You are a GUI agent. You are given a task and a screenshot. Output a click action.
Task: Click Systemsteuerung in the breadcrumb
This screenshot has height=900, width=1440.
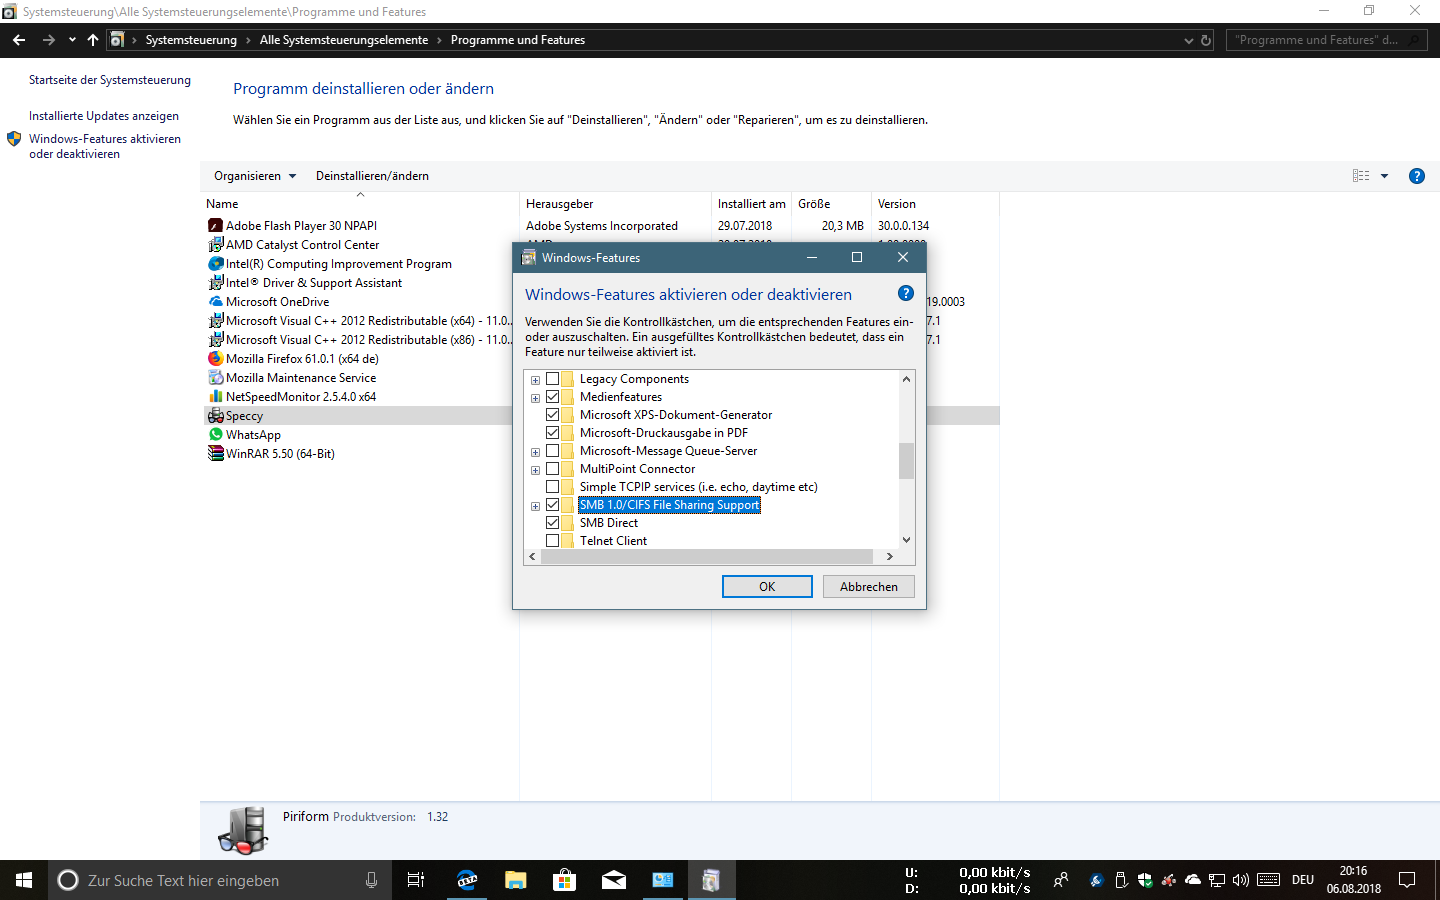coord(191,40)
